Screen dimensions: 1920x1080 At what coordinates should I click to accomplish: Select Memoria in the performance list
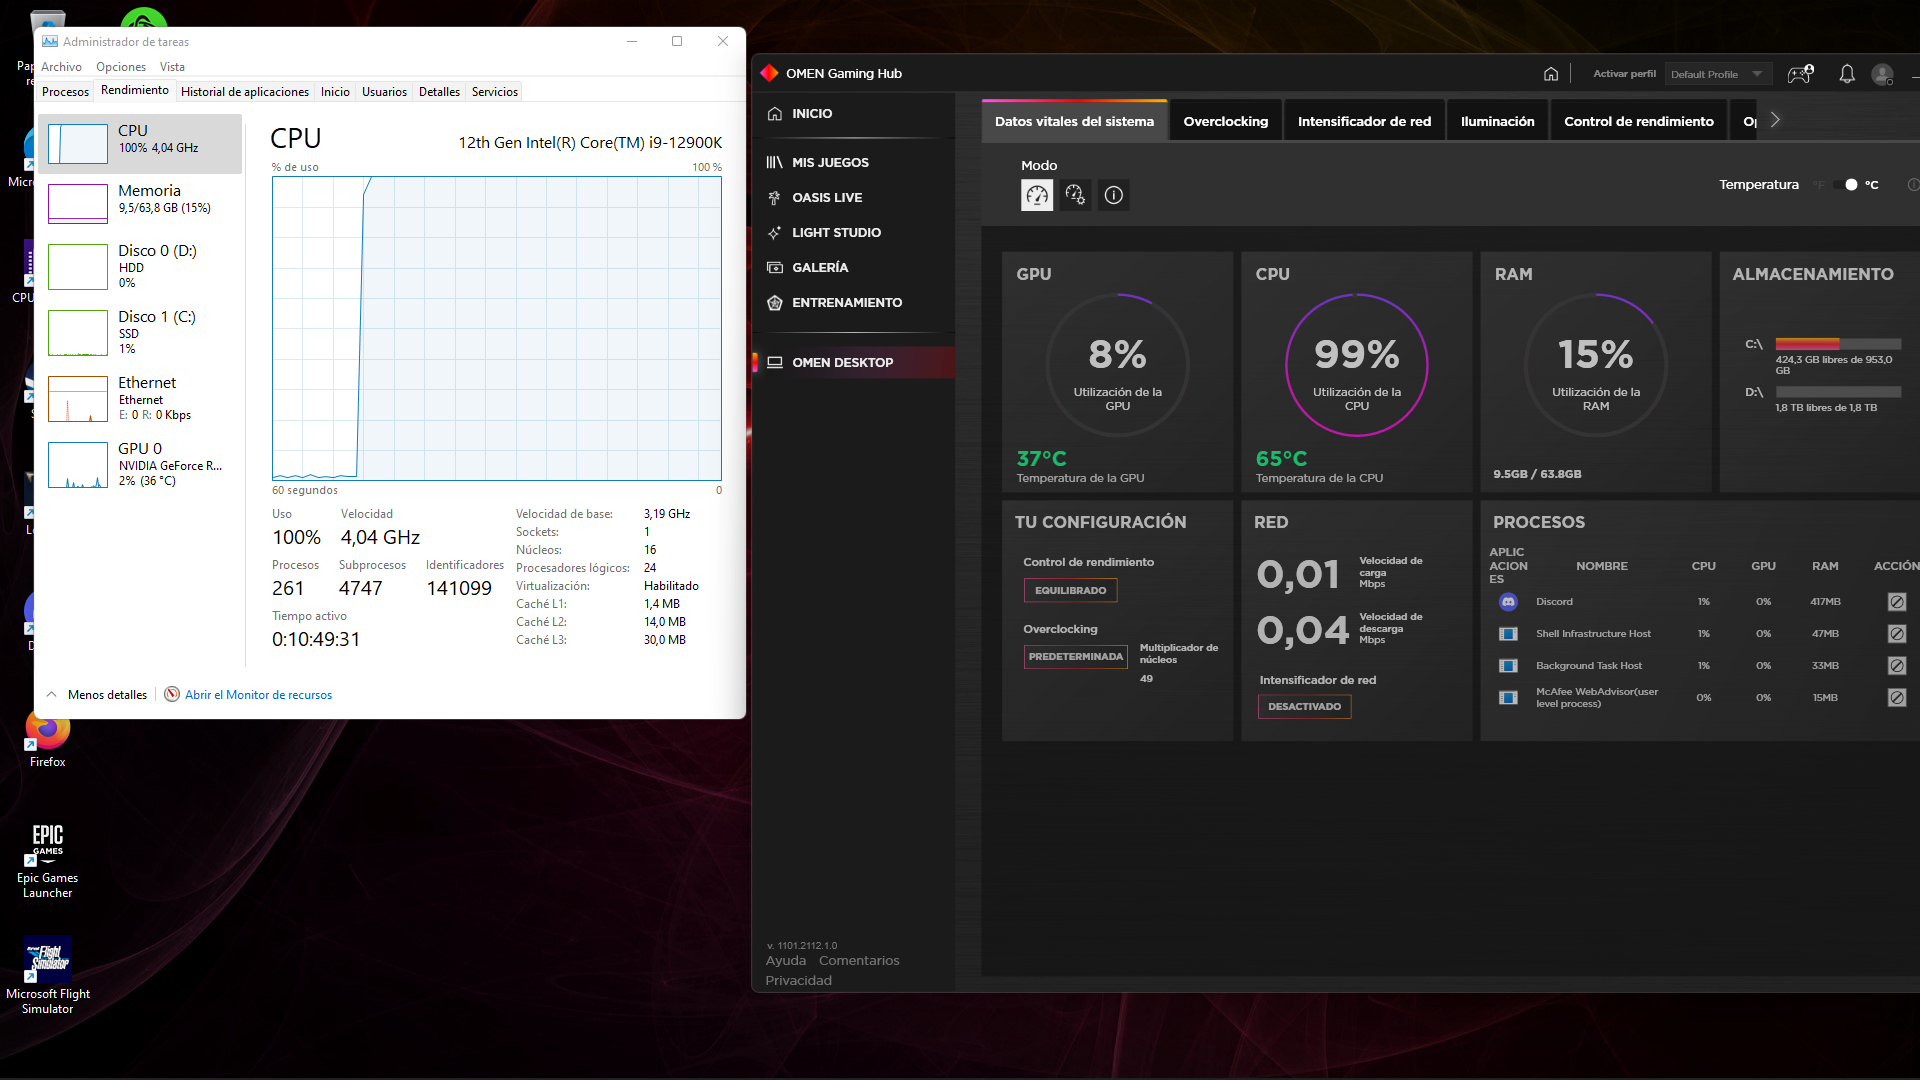point(140,199)
